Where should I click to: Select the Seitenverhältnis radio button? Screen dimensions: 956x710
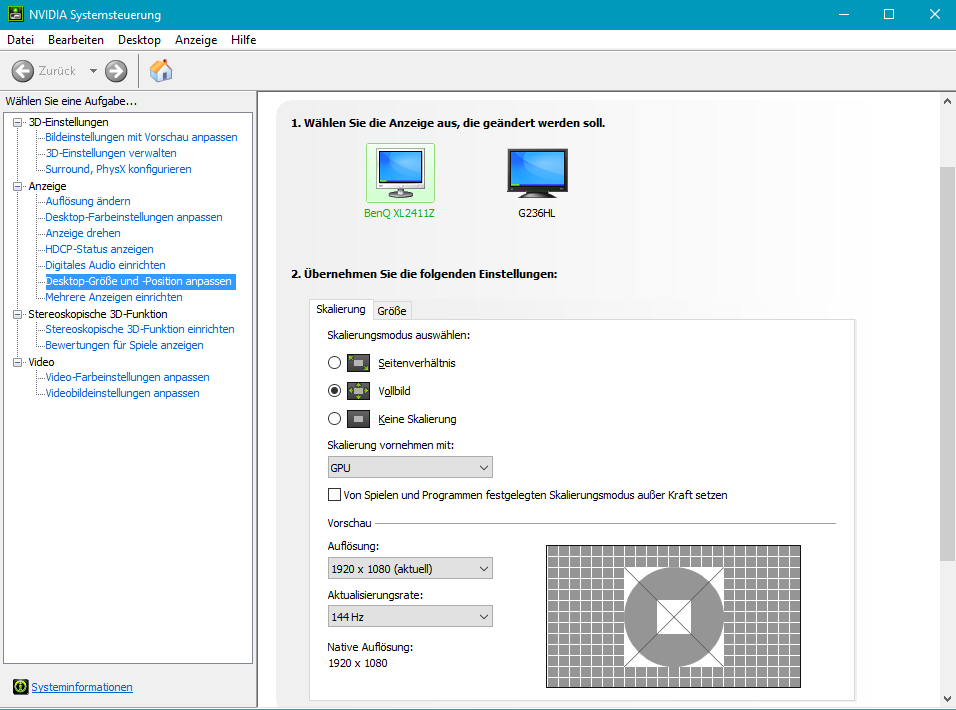click(x=334, y=363)
